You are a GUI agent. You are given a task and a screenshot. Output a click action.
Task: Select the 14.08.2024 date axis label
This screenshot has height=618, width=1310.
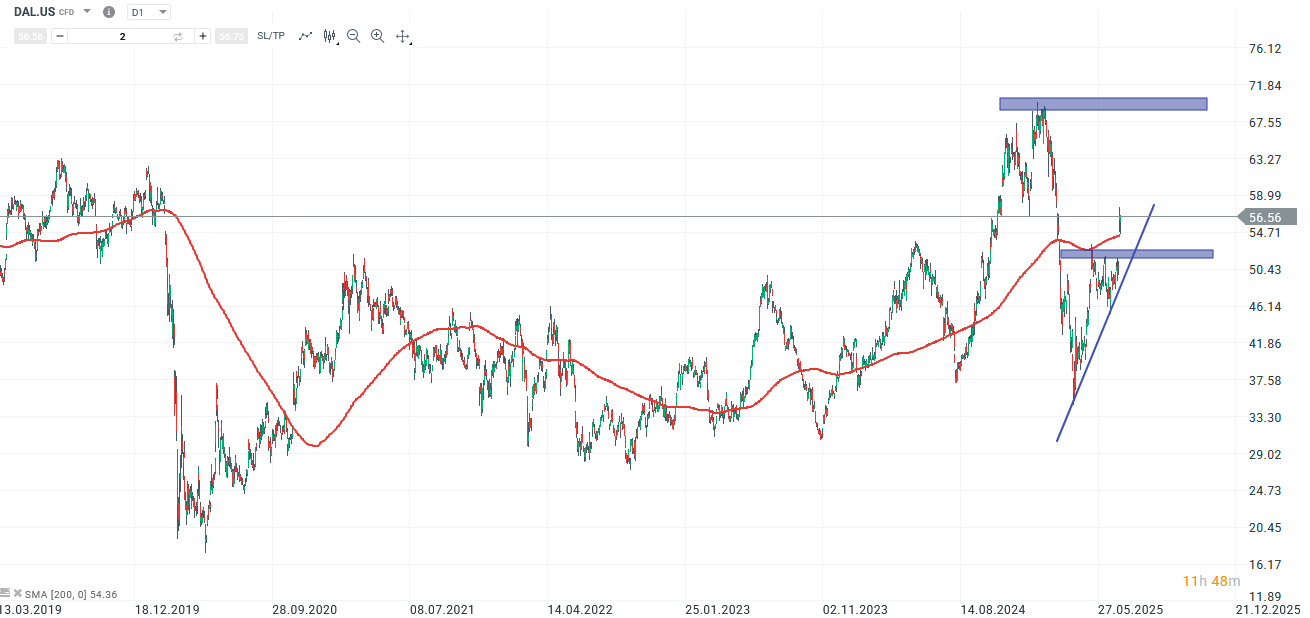click(x=993, y=608)
